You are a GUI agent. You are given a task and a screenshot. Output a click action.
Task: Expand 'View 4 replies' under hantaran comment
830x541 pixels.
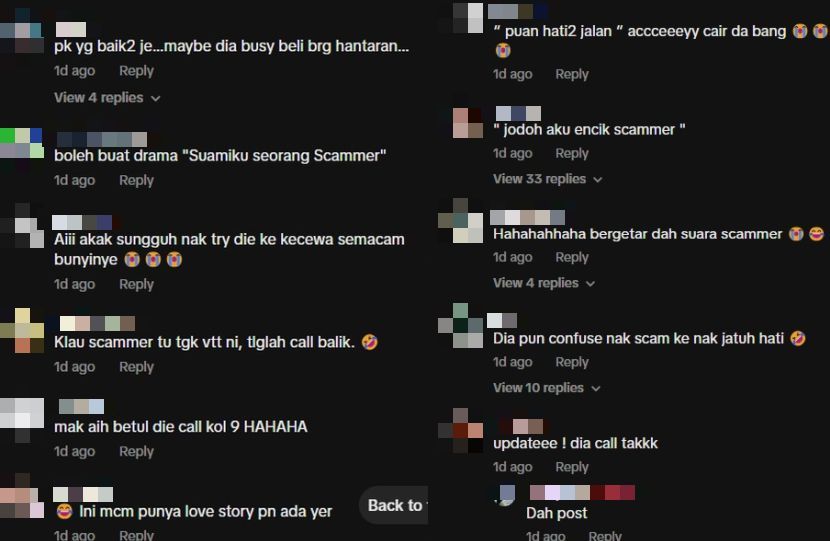click(x=107, y=98)
